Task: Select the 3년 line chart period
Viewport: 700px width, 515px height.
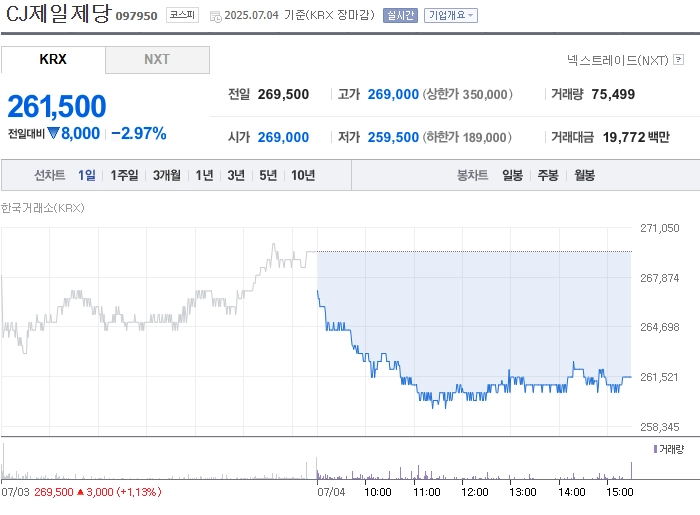Action: pyautogui.click(x=236, y=175)
